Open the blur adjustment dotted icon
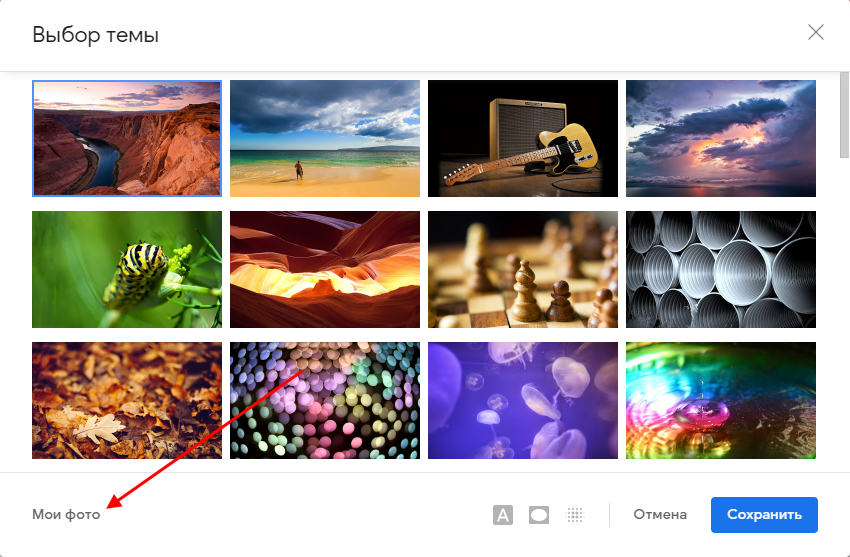 click(x=575, y=515)
